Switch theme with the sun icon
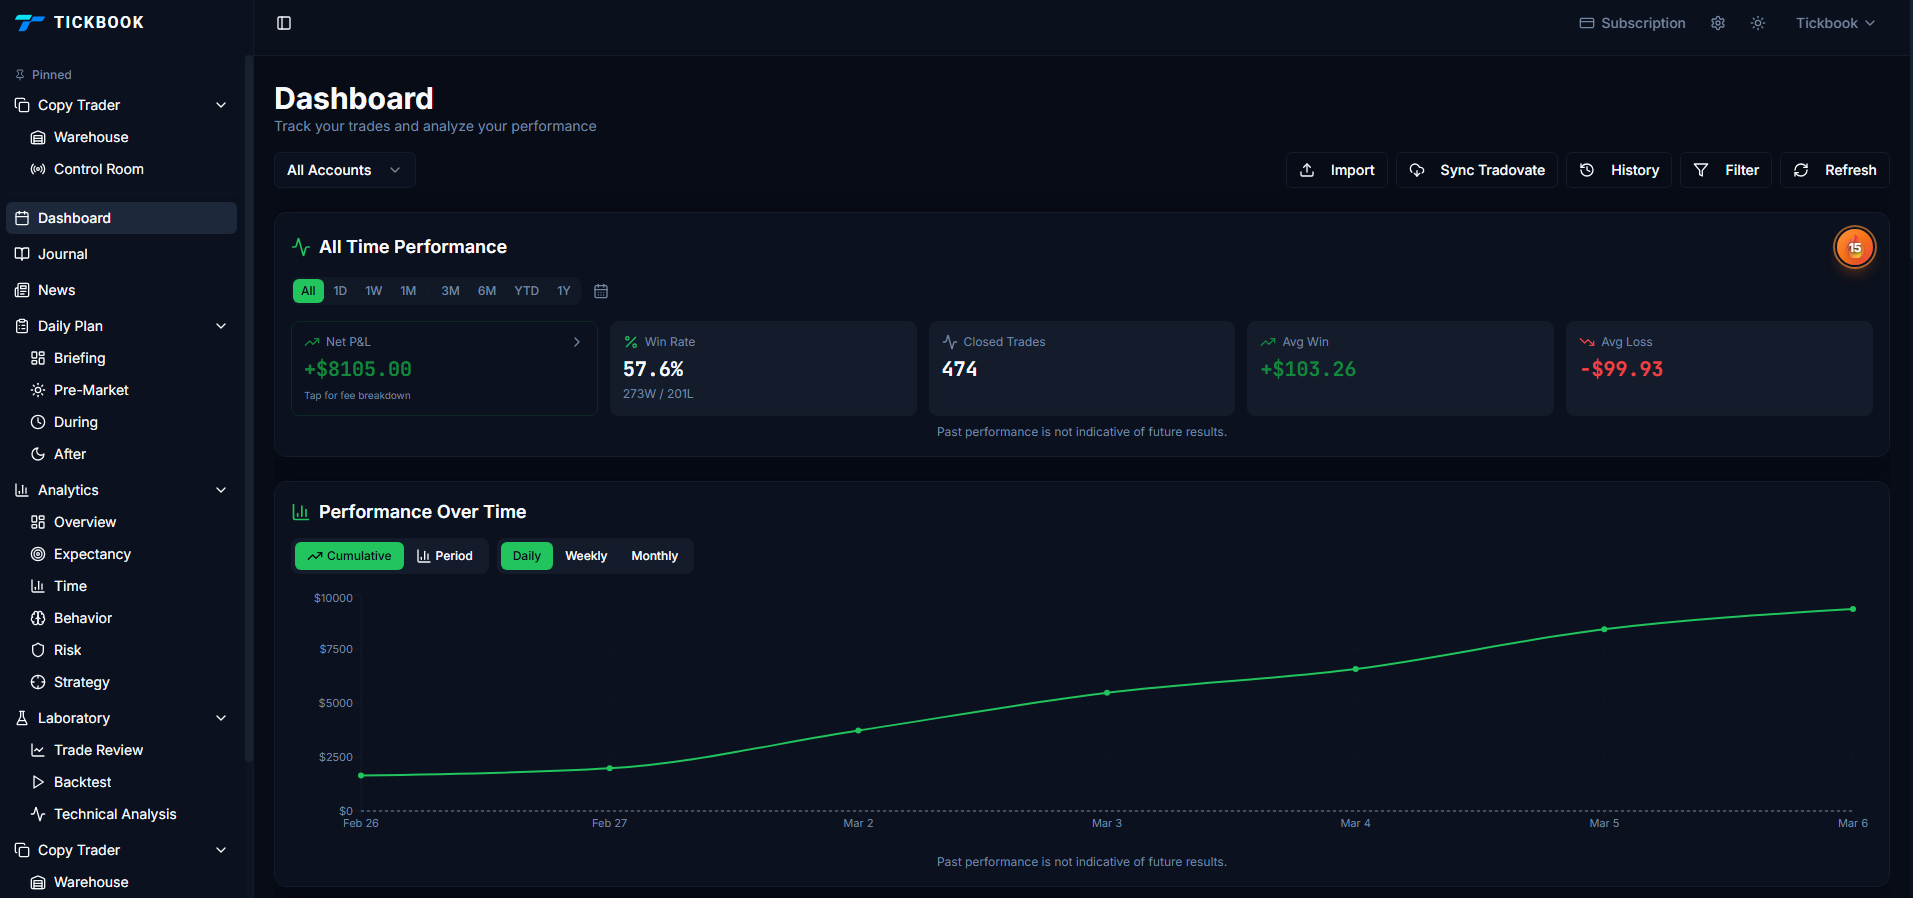This screenshot has height=898, width=1913. (1758, 23)
